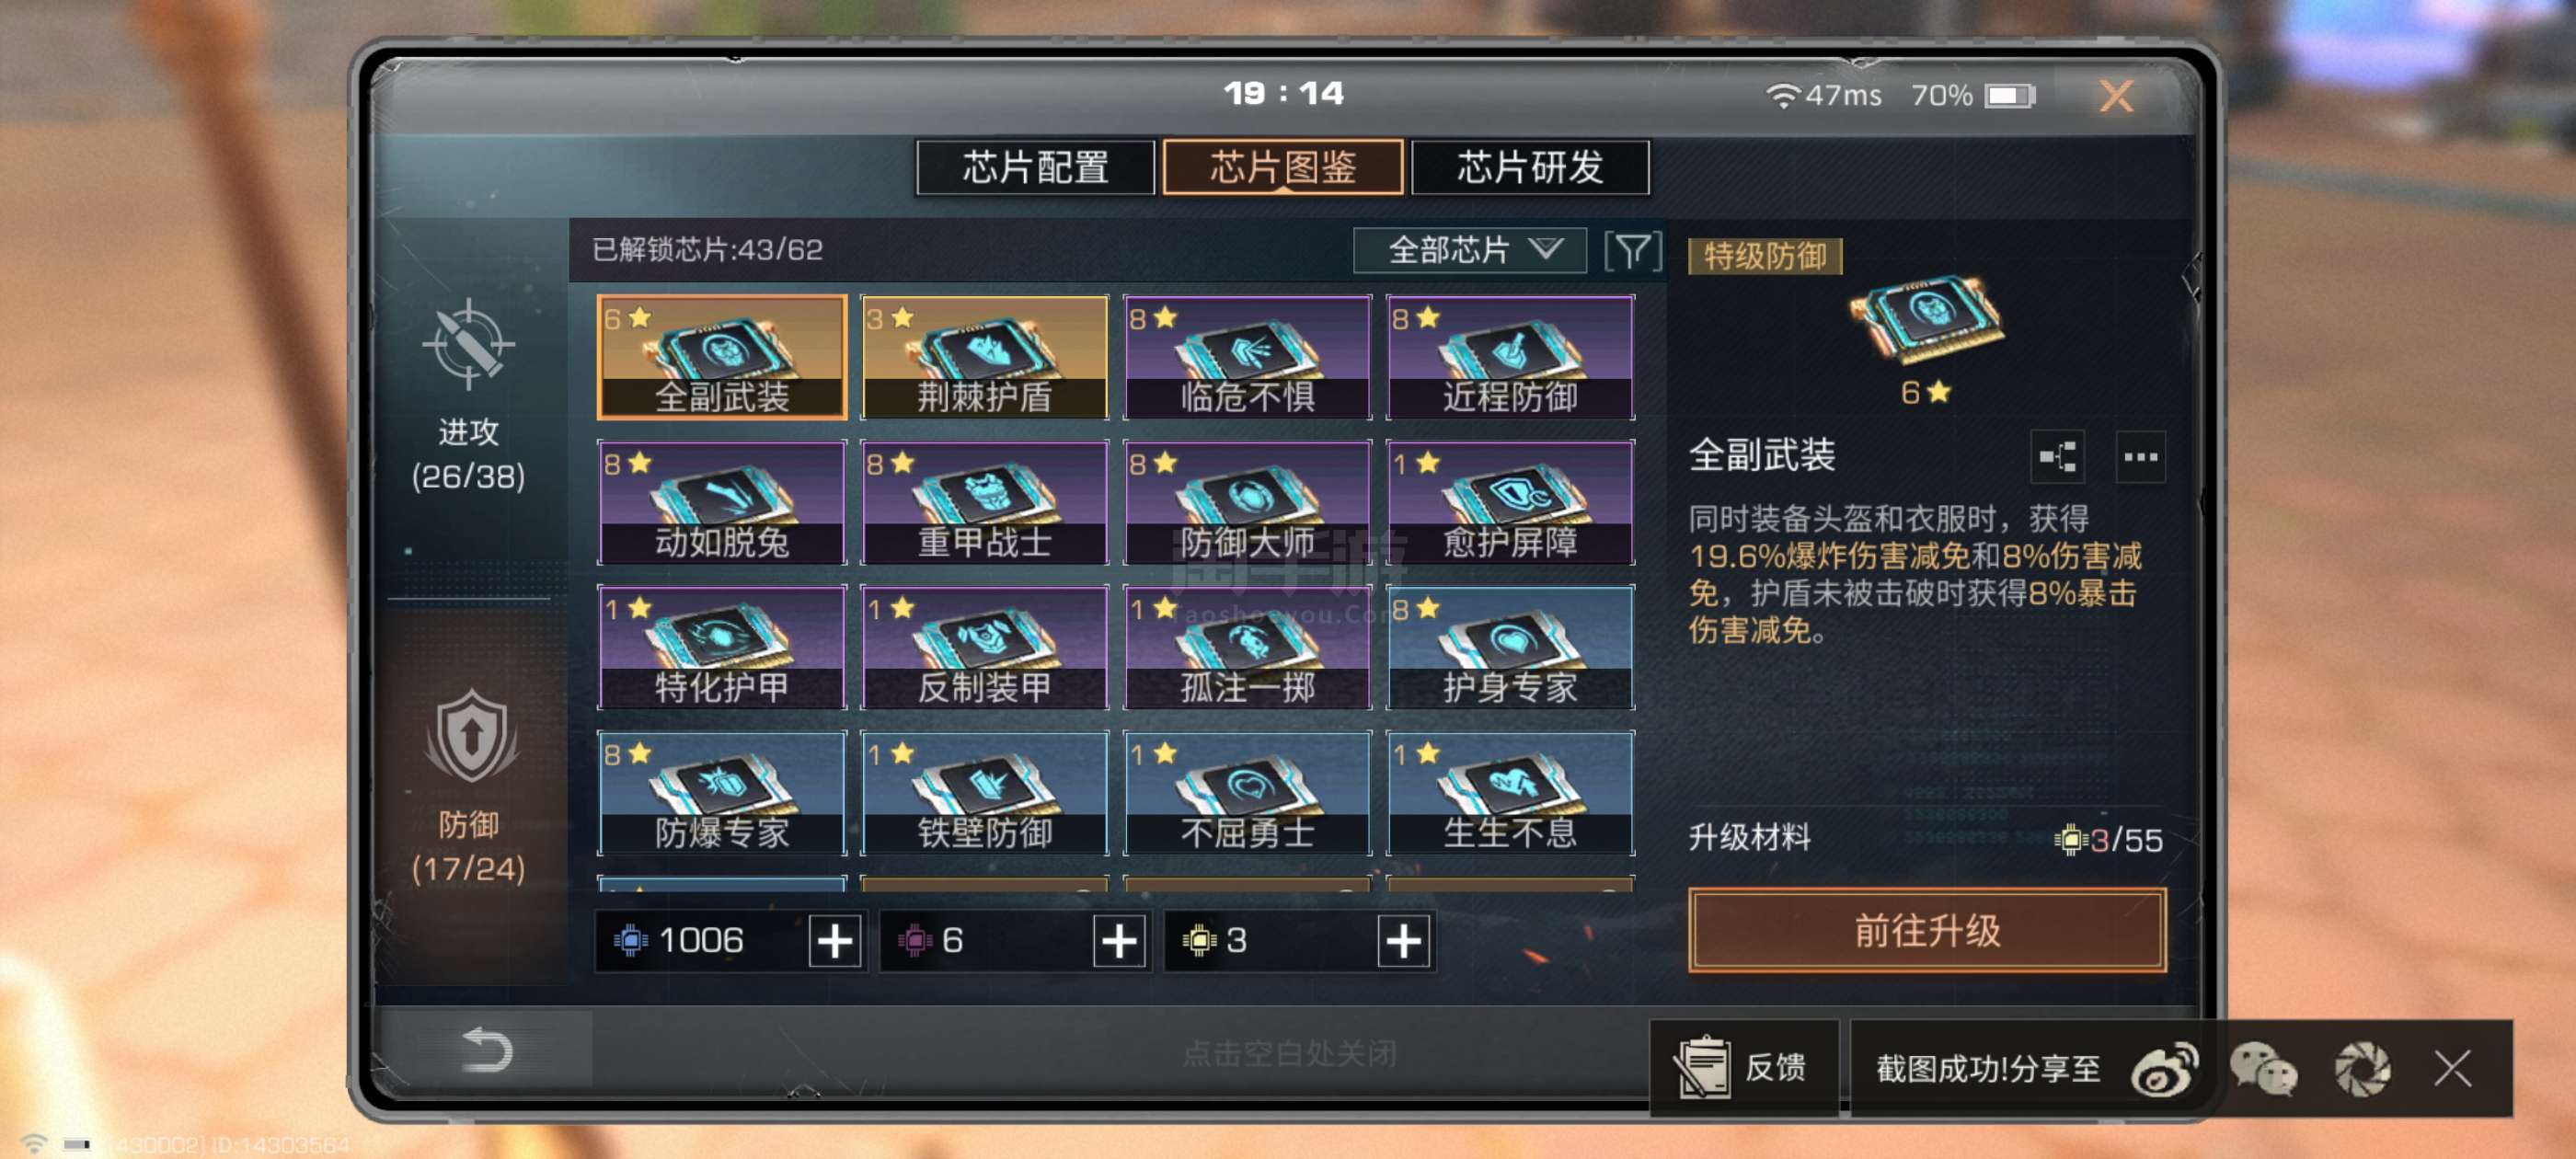The width and height of the screenshot is (2576, 1159).
Task: Click the filter funnel icon
Action: [x=1632, y=250]
